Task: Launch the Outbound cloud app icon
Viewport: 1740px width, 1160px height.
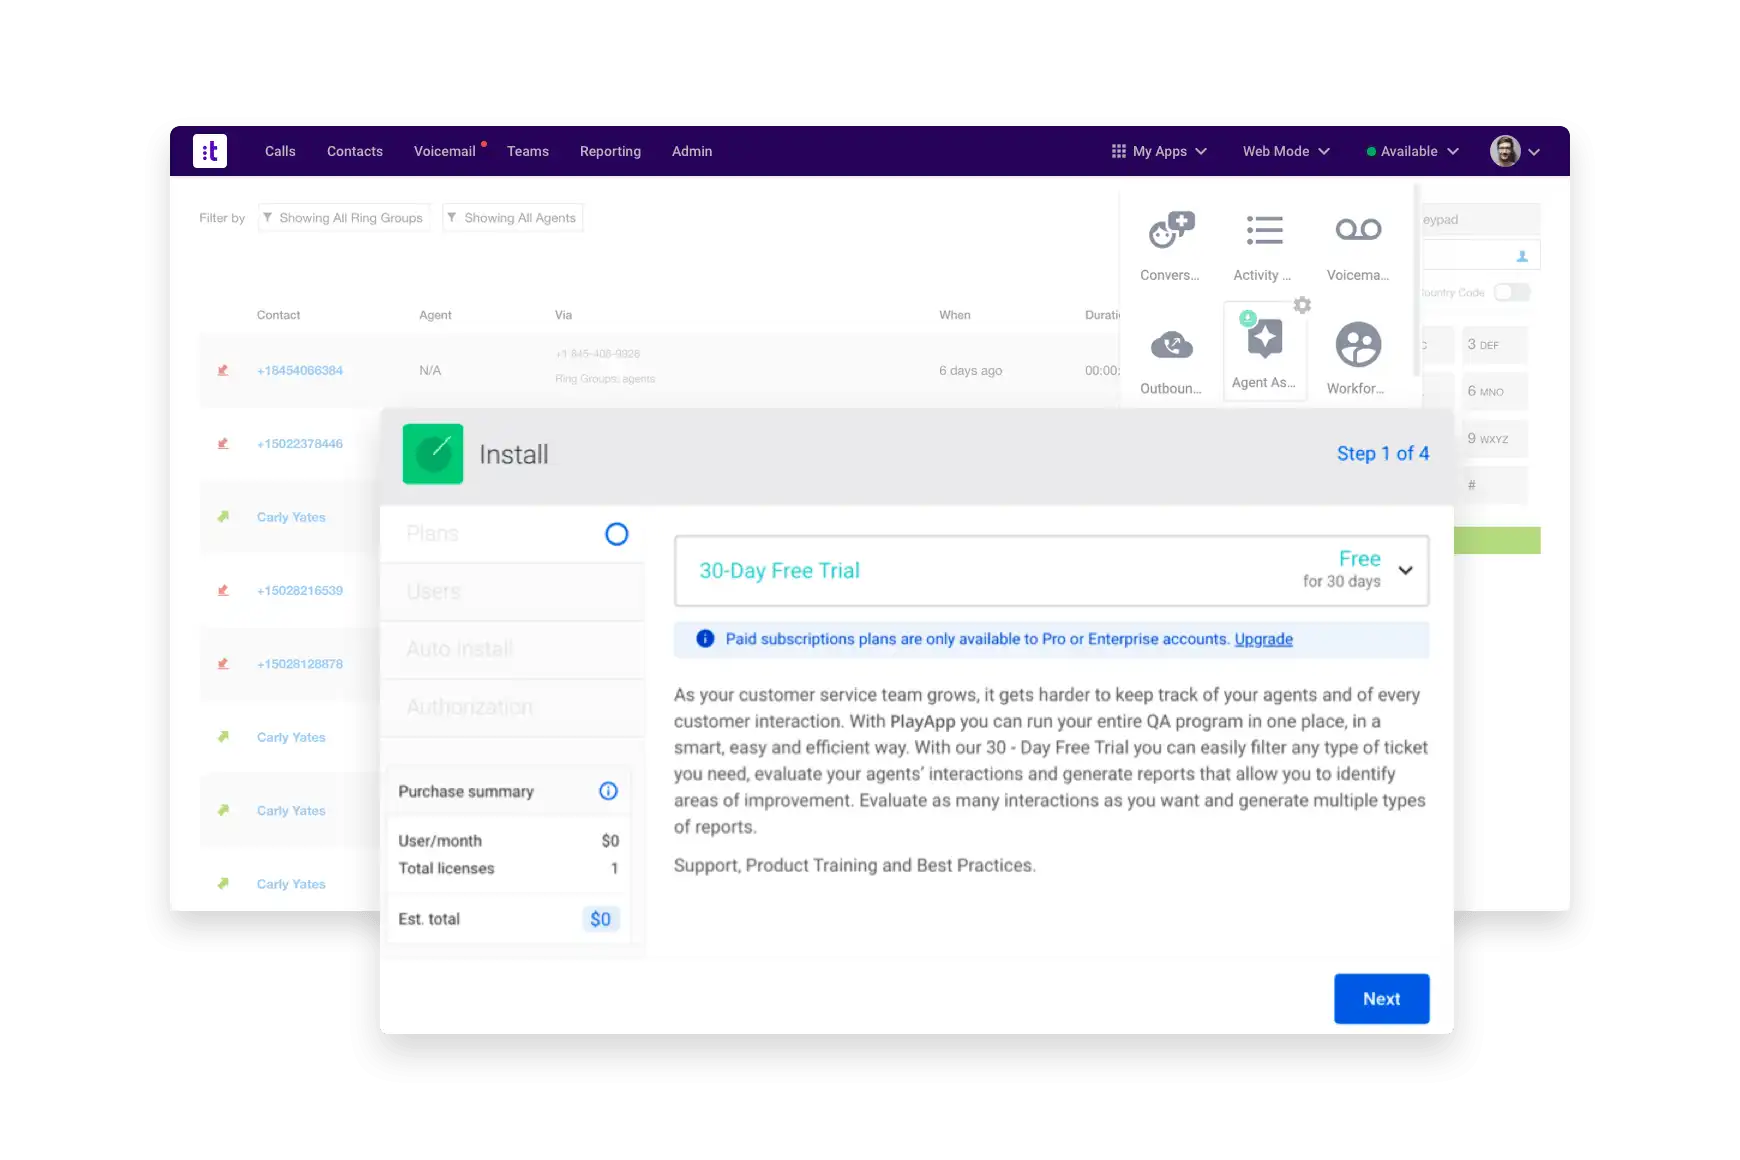Action: point(1171,346)
